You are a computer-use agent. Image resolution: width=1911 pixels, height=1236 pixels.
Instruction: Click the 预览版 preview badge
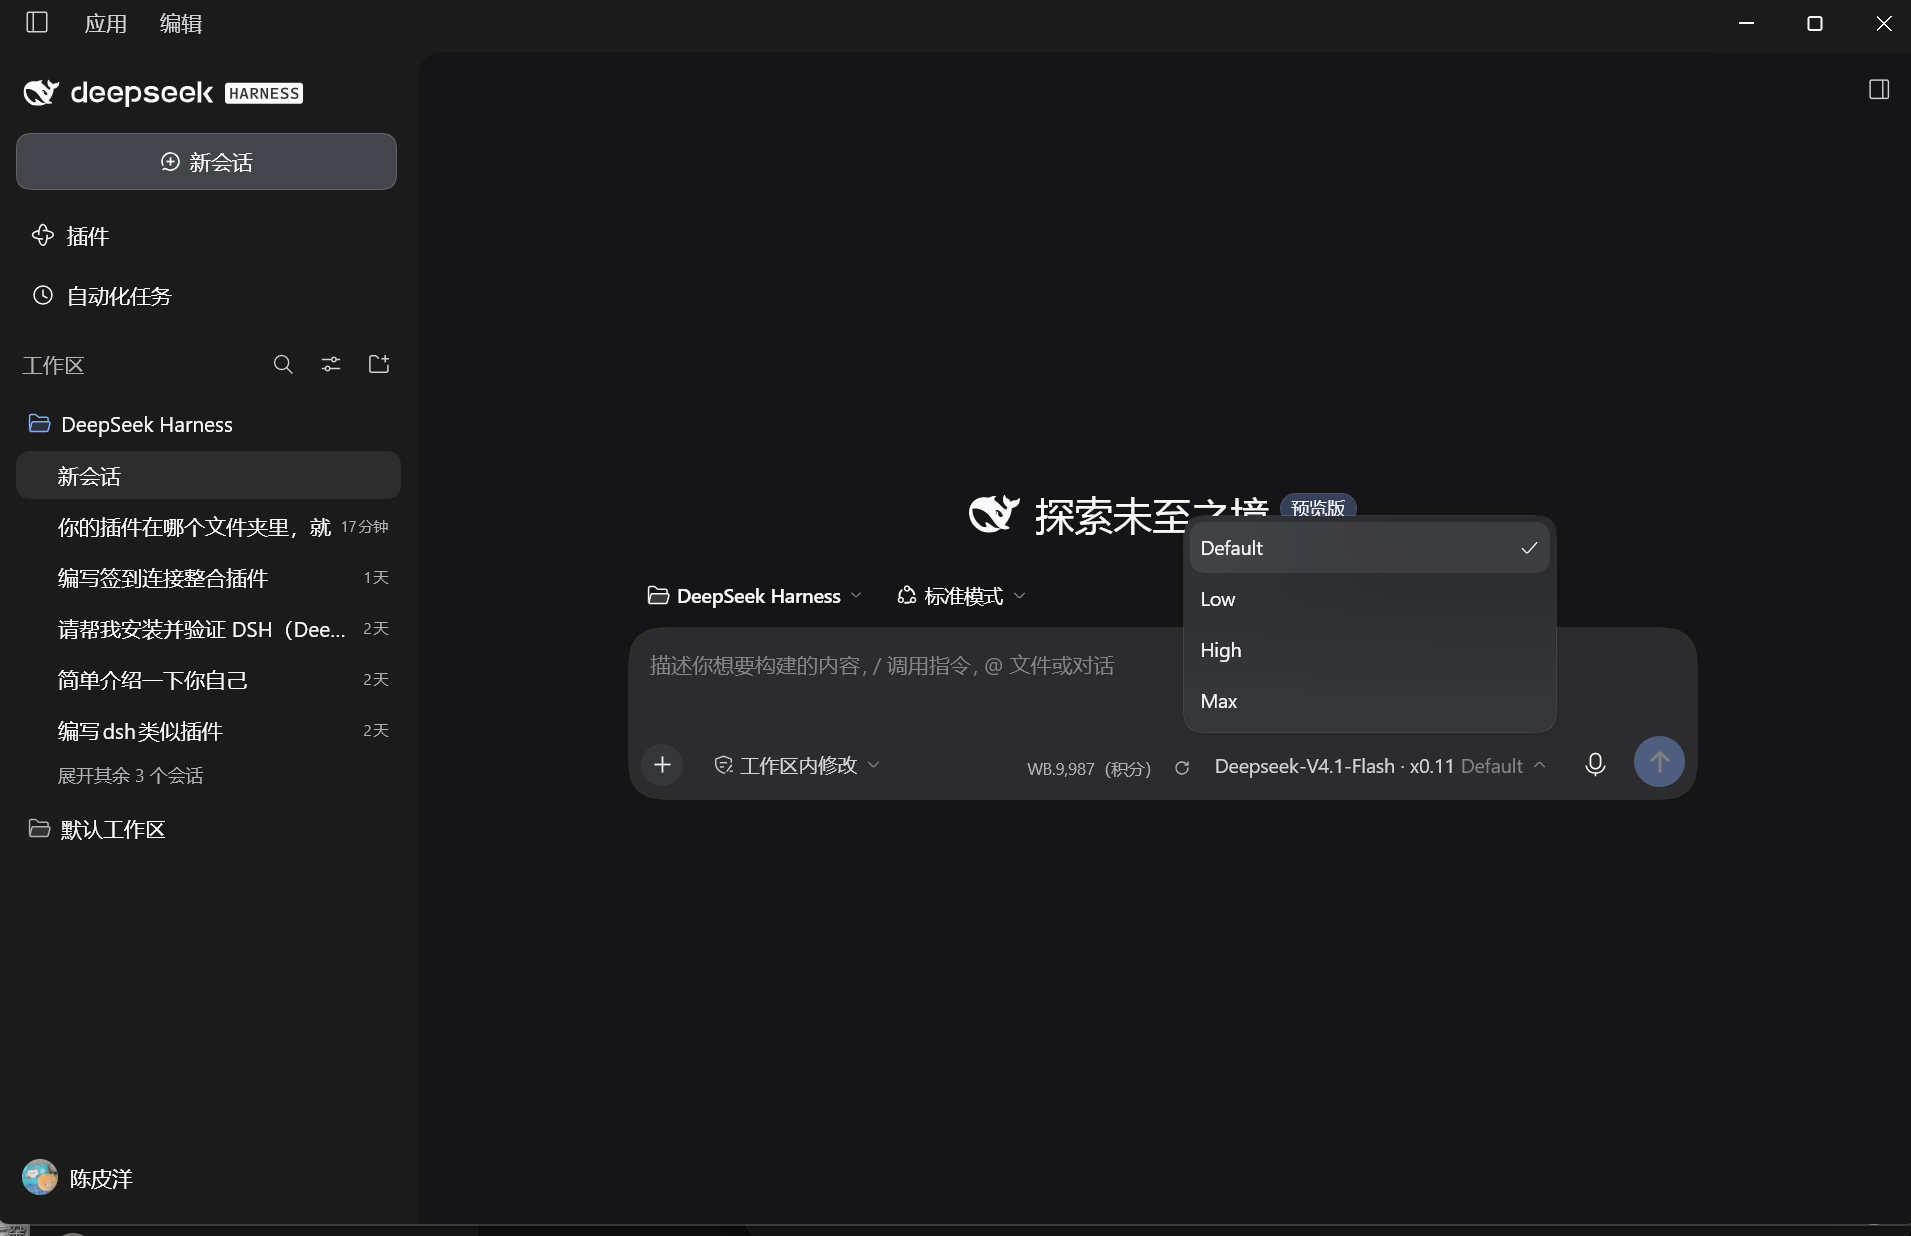(x=1318, y=508)
